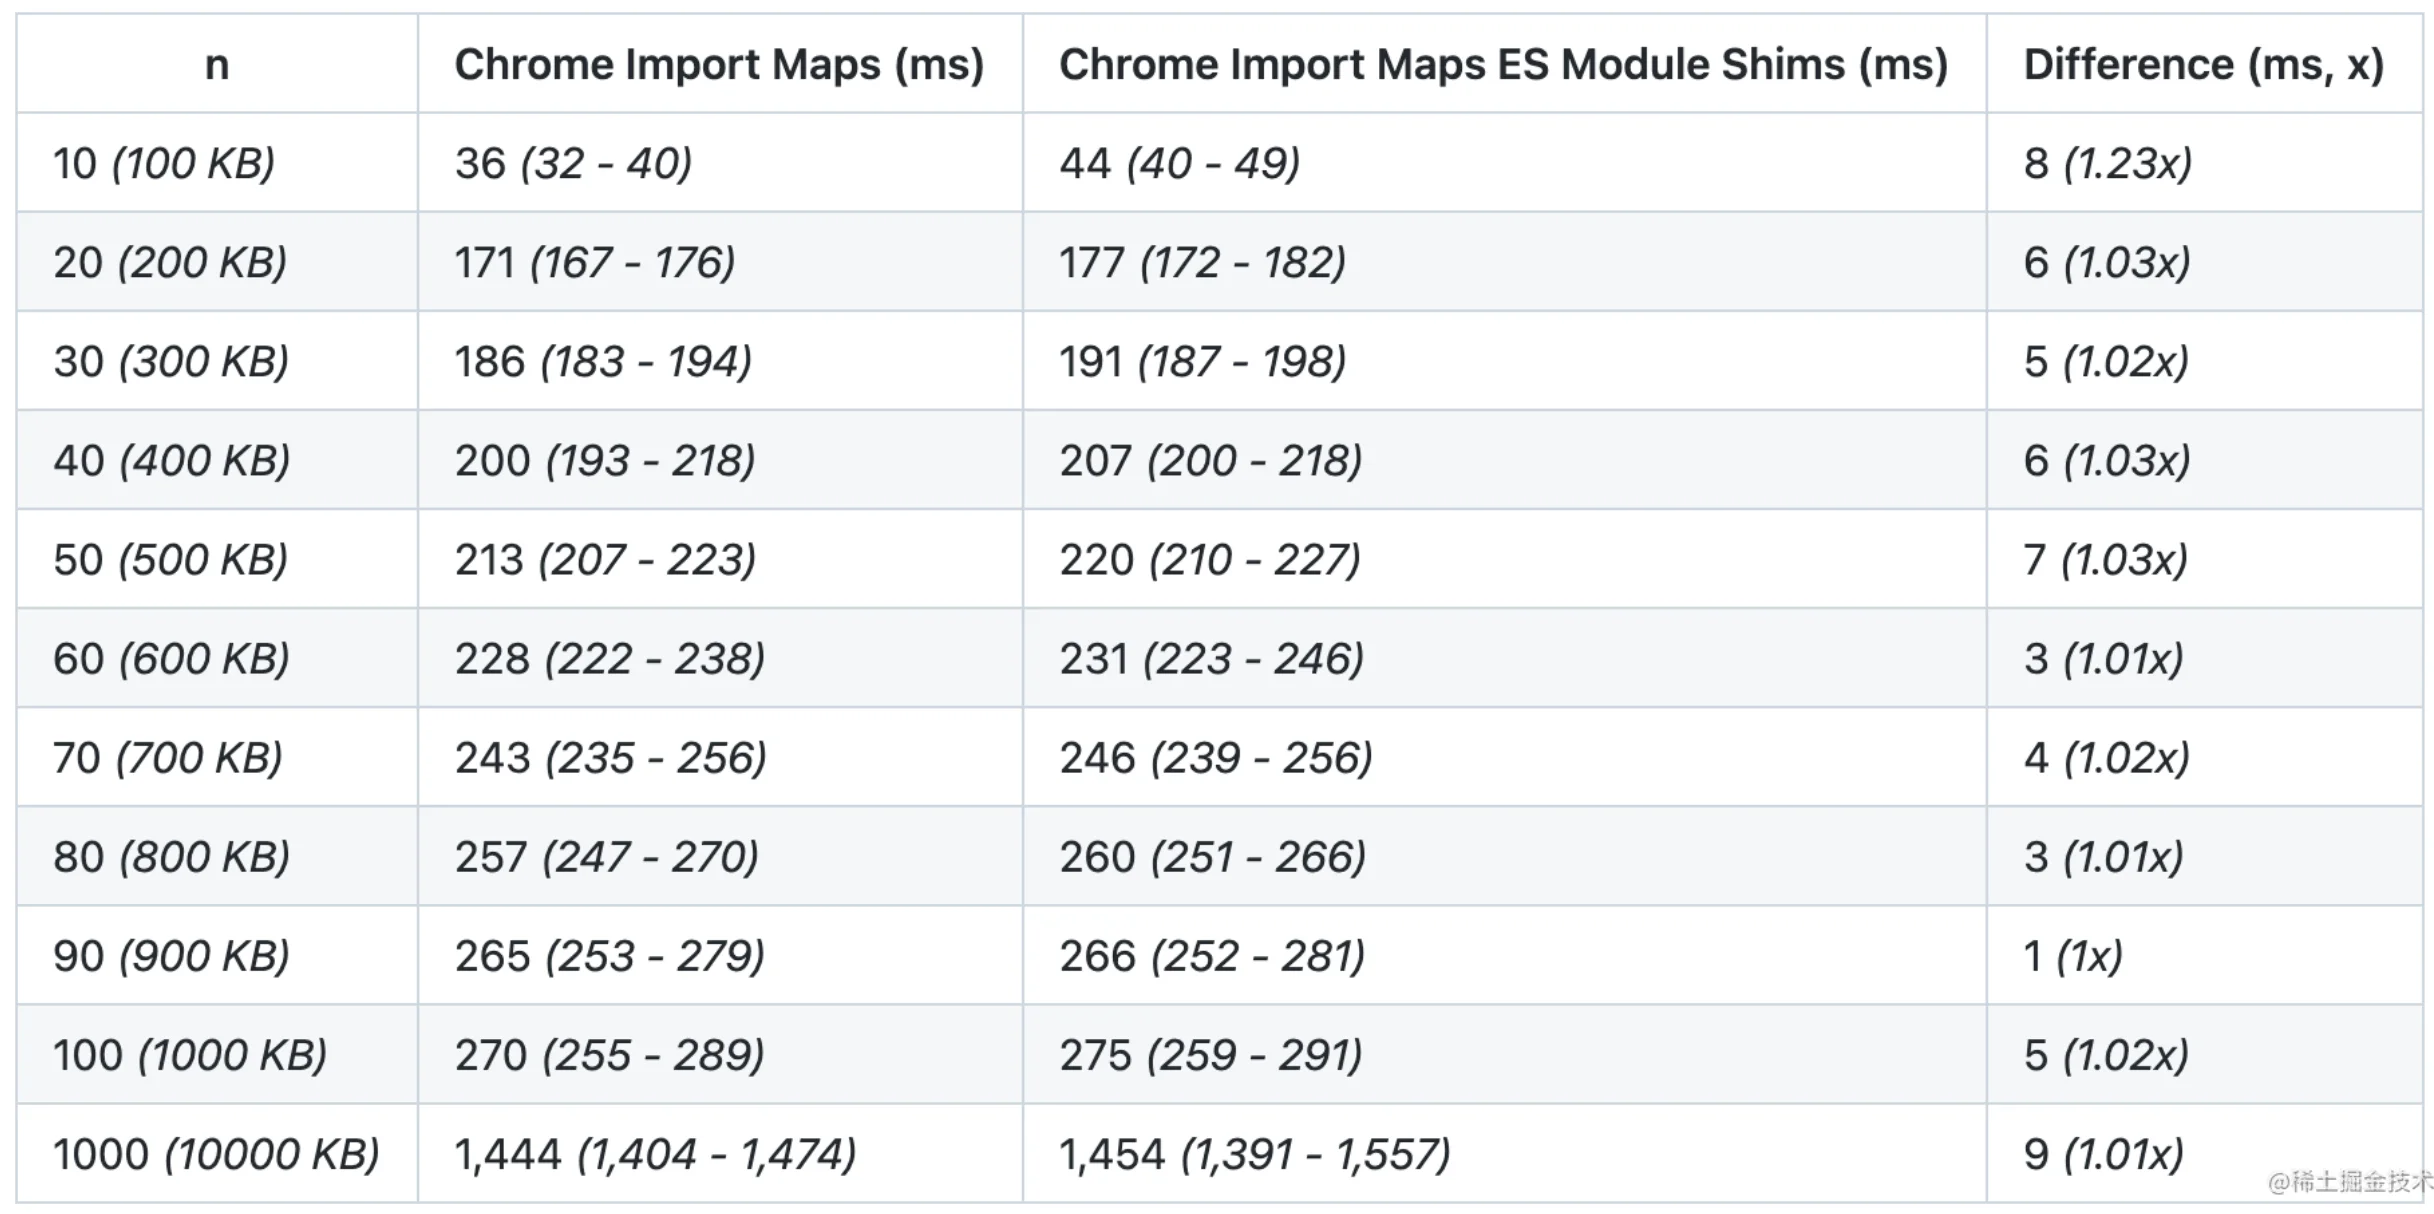Image resolution: width=2434 pixels, height=1214 pixels.
Task: Select the cell '50 (500 KB)'
Action: click(217, 558)
